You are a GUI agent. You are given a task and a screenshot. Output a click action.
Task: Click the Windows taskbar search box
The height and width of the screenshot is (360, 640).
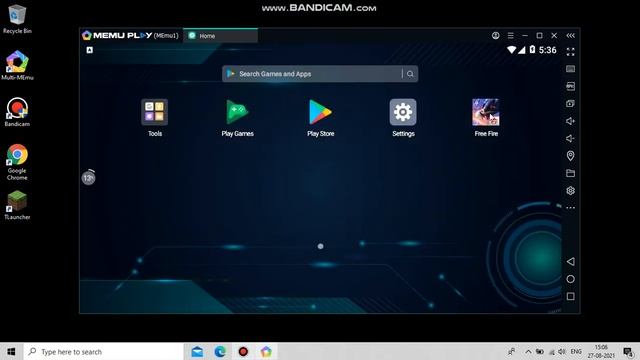[104, 351]
